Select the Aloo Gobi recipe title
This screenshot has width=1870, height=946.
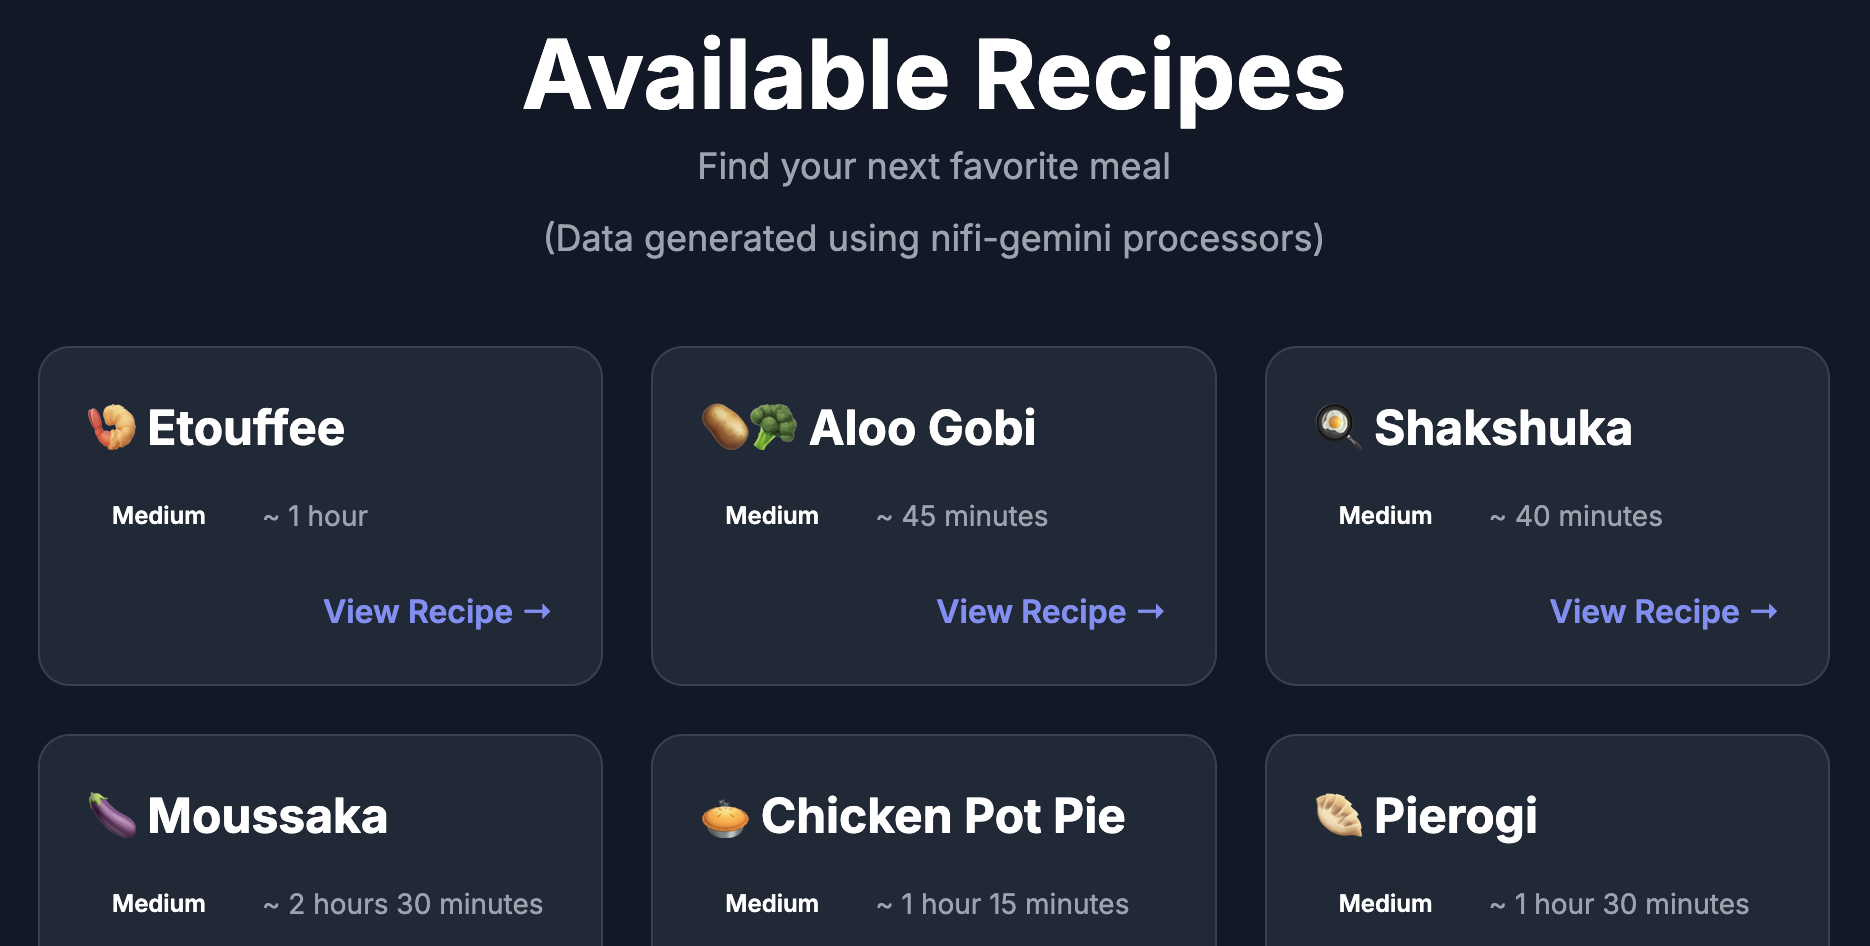point(922,428)
